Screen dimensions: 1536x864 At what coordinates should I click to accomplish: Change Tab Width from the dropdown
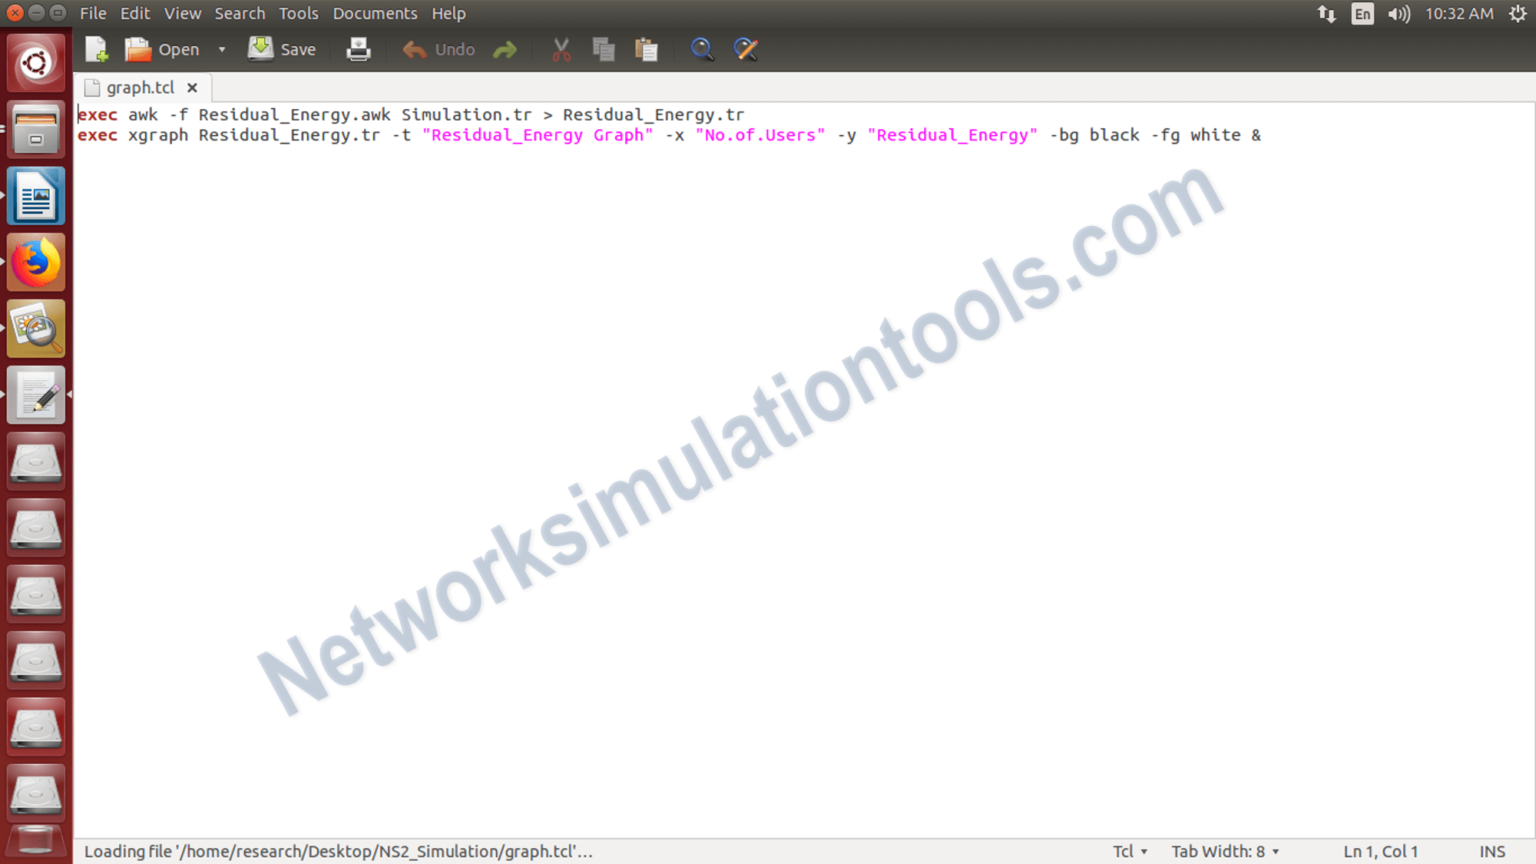1224,851
